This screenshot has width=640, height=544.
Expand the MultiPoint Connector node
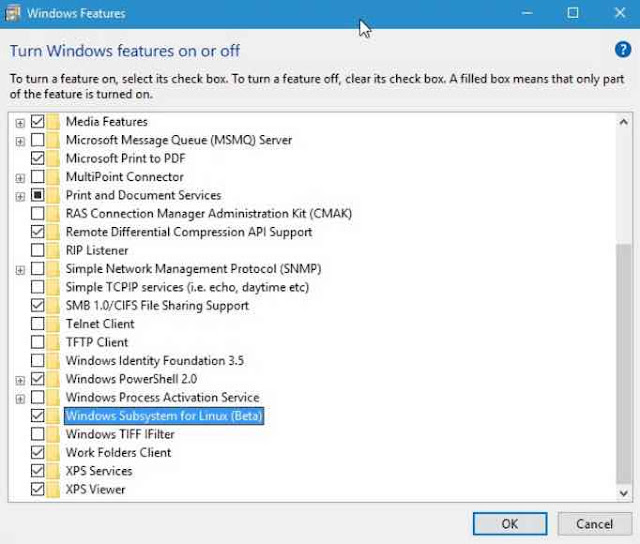[20, 178]
